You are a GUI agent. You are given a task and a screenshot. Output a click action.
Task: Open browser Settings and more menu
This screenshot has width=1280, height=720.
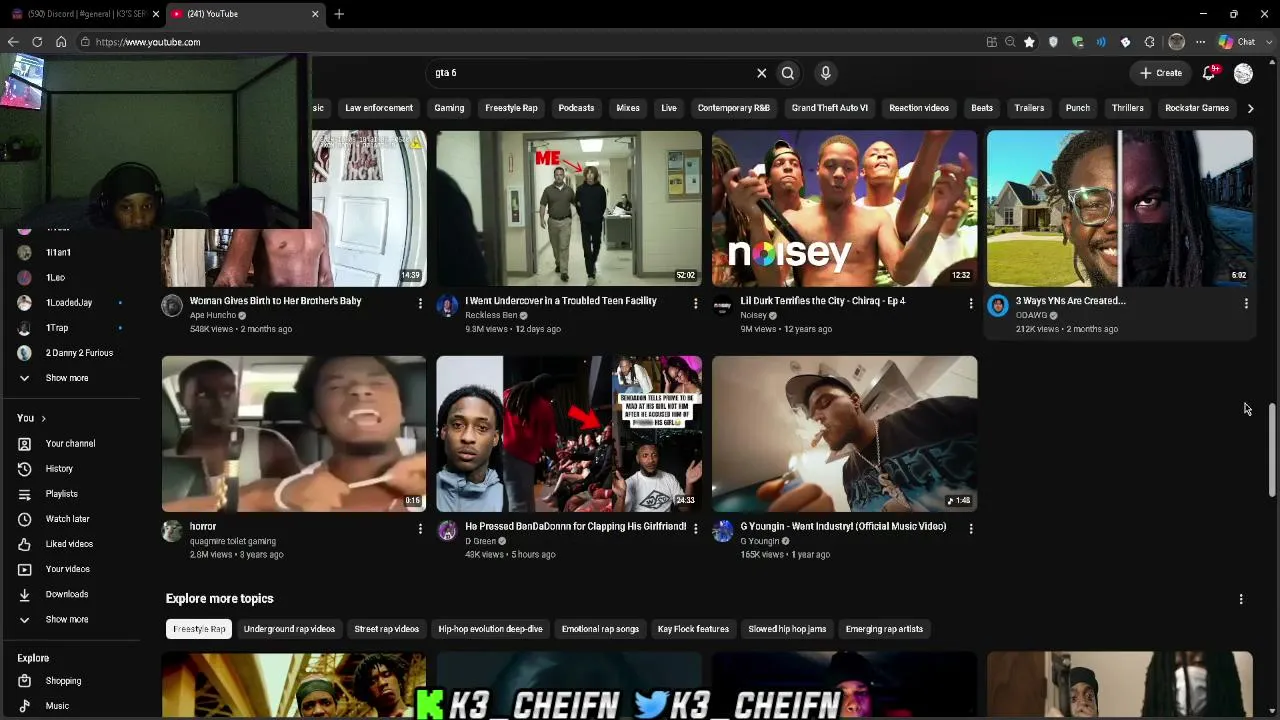(x=1200, y=42)
